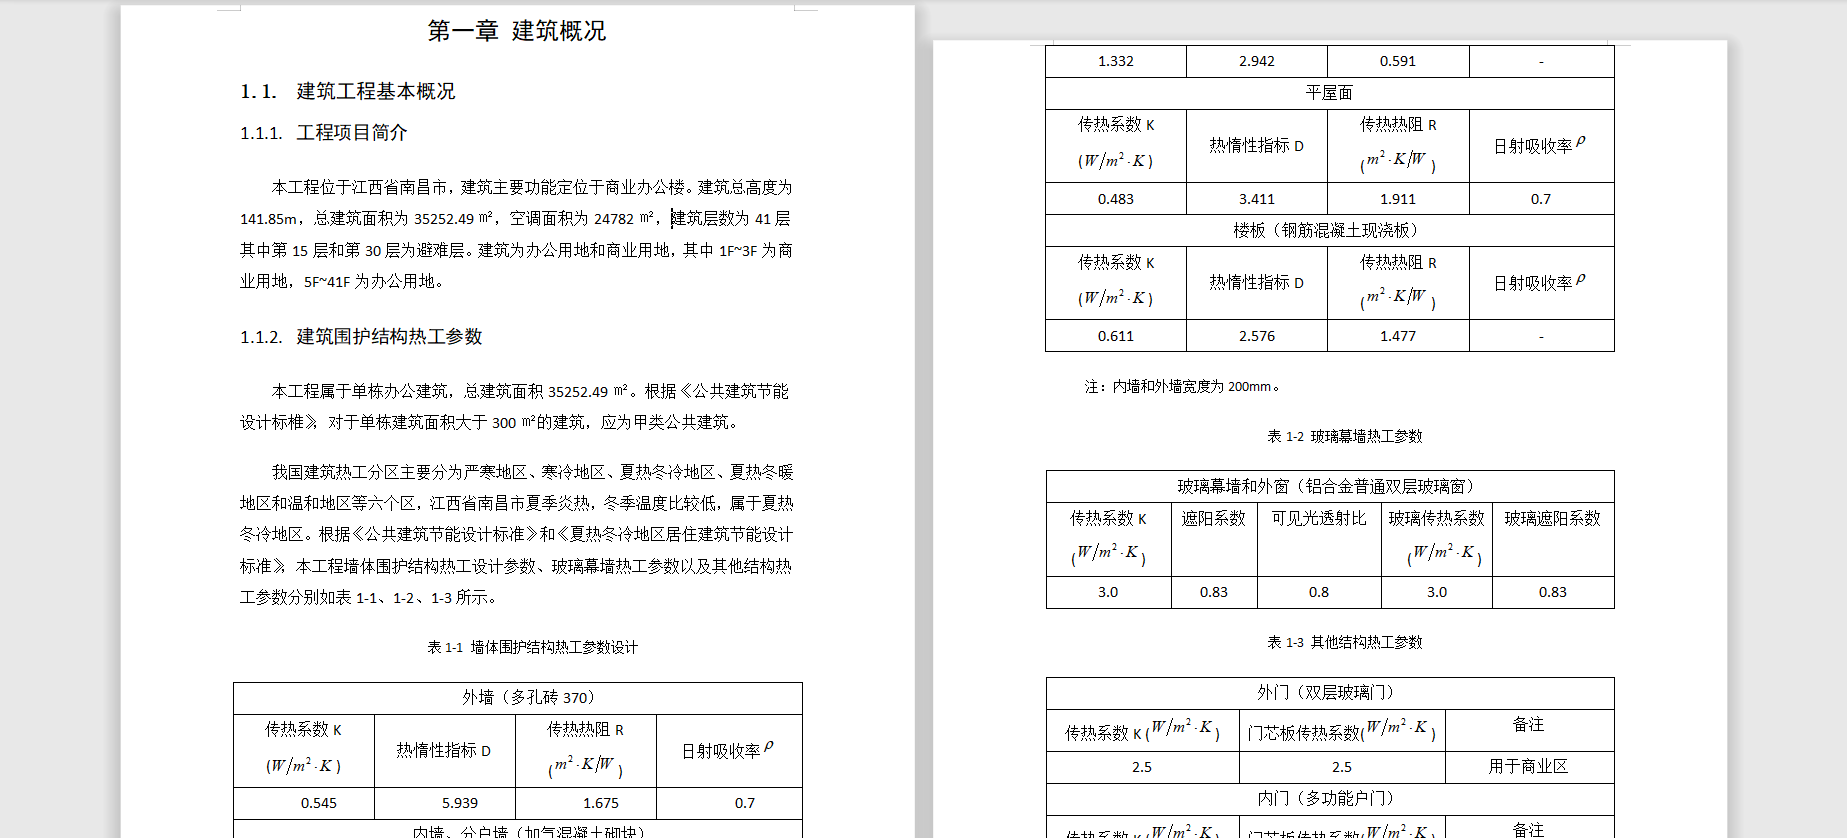
Task: Click the 玻璃幕墙和外窗 table title cell
Action: click(1329, 487)
